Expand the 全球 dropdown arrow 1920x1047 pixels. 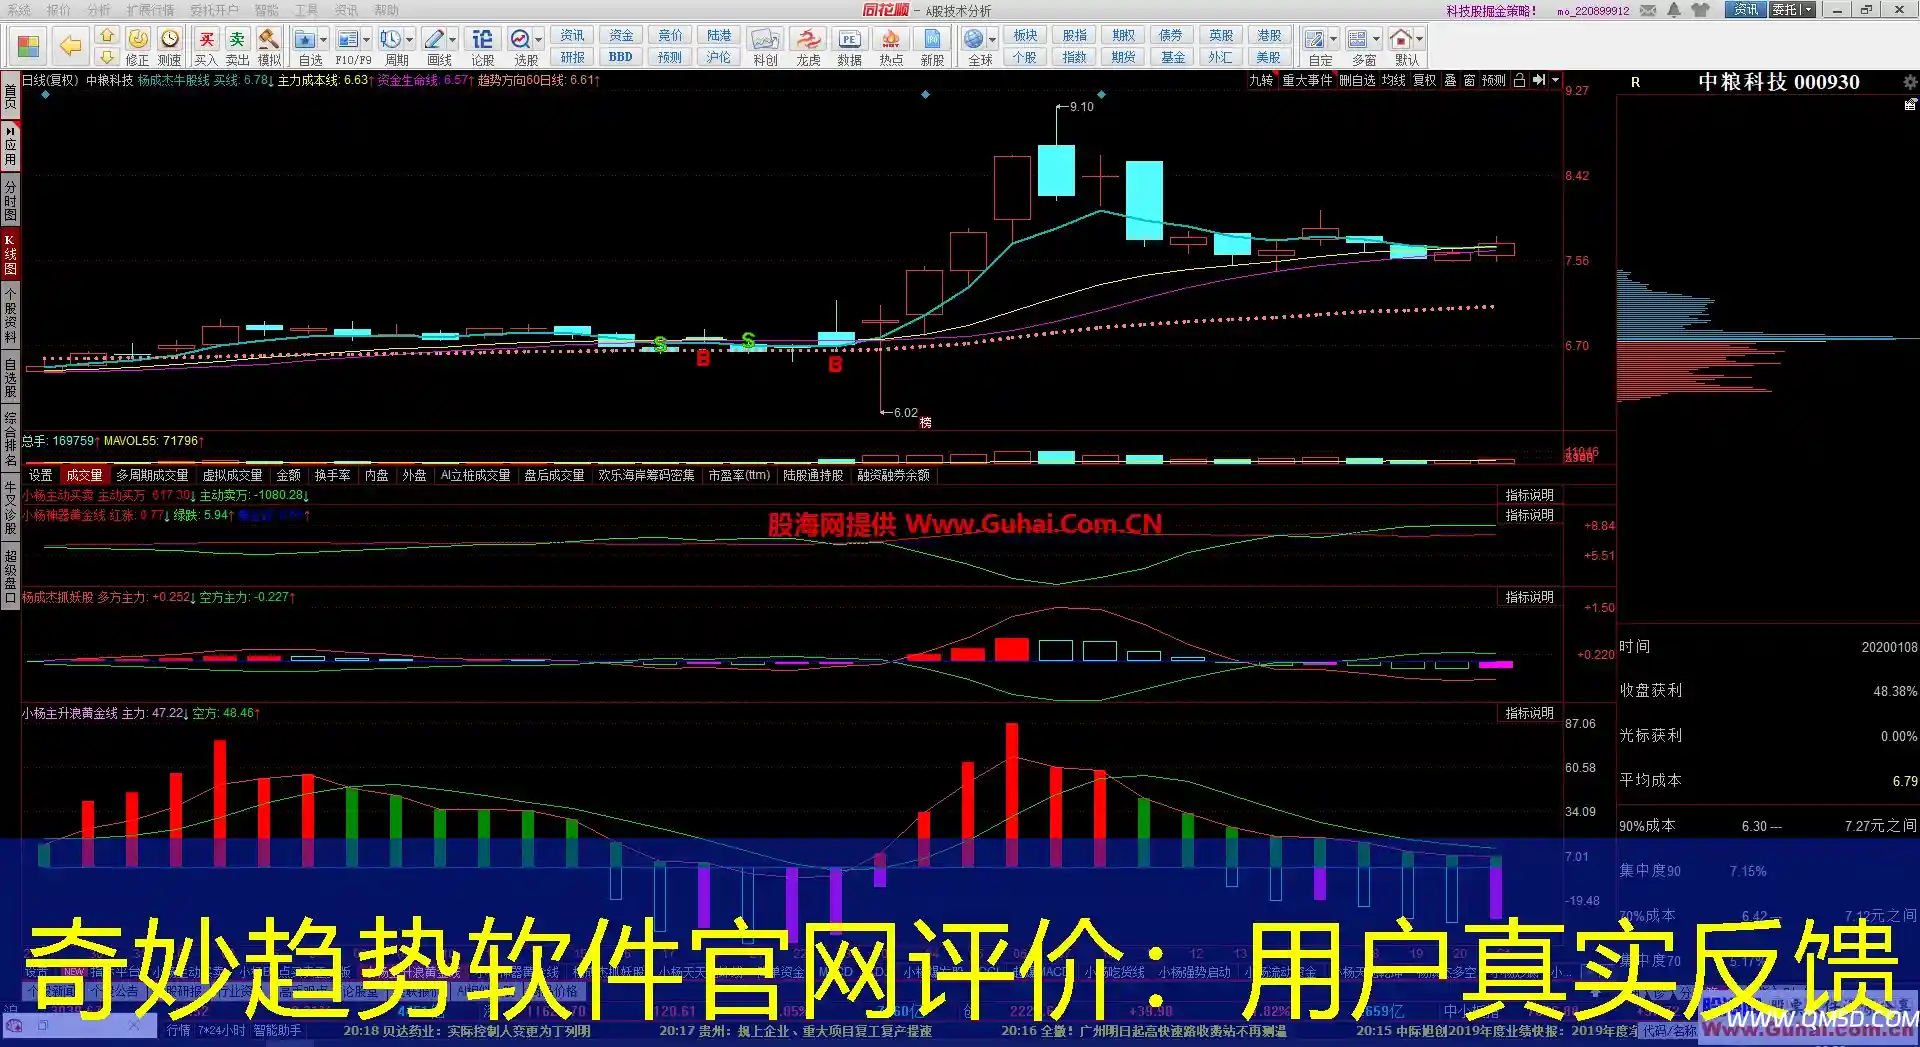[x=992, y=40]
